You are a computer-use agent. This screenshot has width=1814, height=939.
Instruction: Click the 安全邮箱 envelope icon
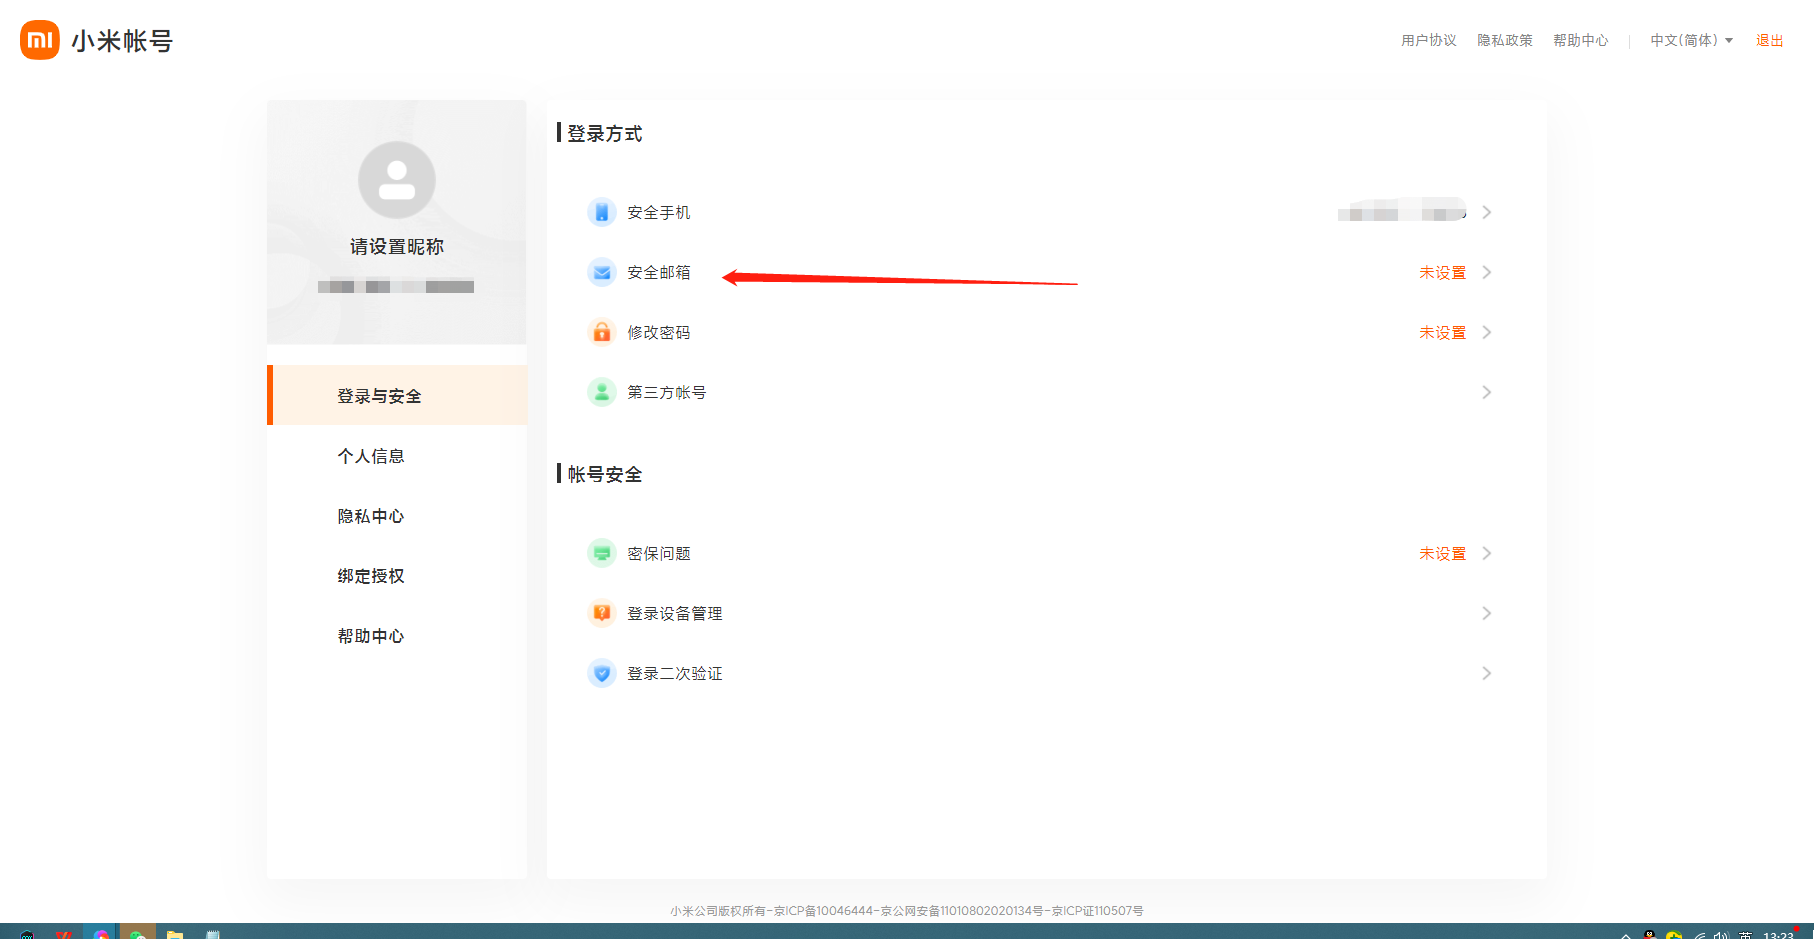pos(602,272)
